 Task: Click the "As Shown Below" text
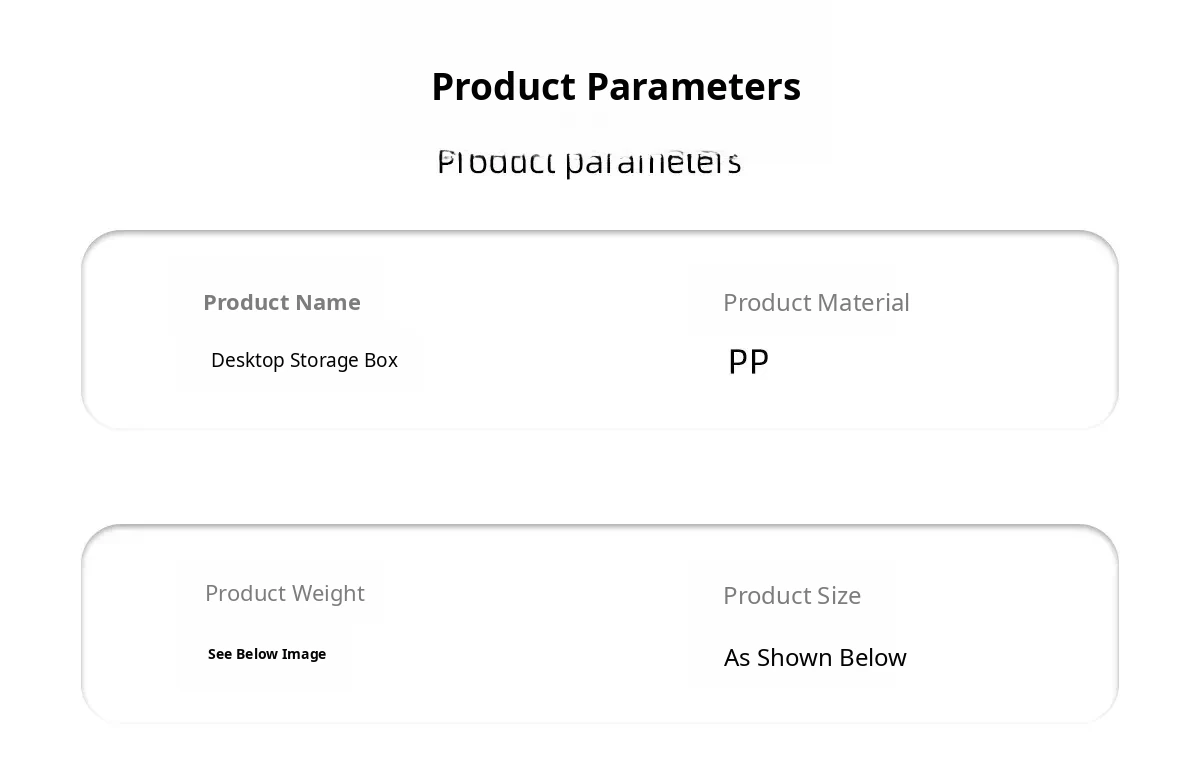coord(815,657)
